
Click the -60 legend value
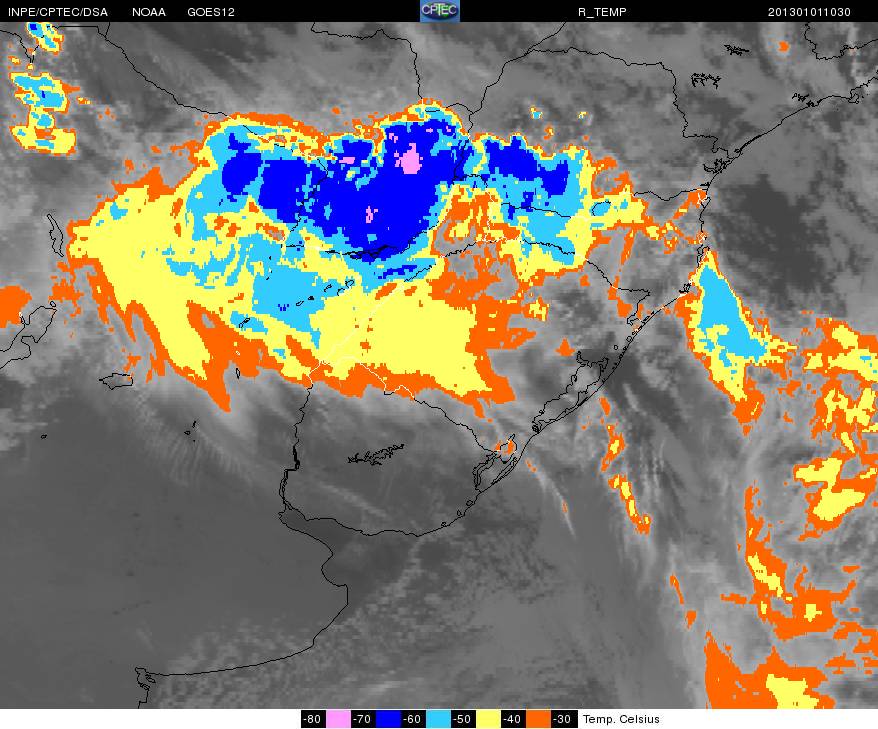tap(413, 719)
